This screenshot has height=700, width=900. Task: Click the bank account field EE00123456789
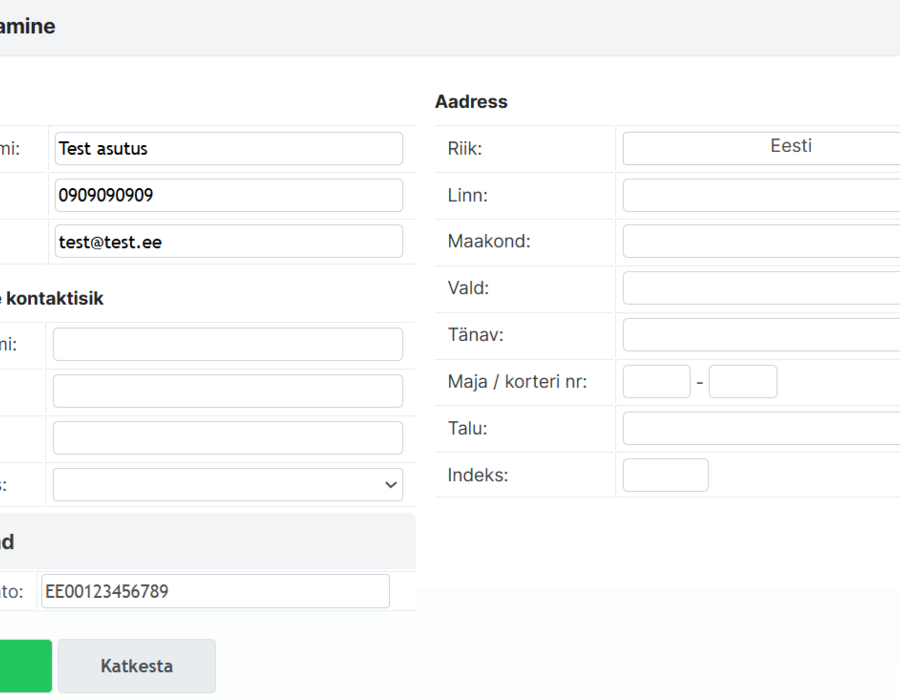click(x=215, y=591)
